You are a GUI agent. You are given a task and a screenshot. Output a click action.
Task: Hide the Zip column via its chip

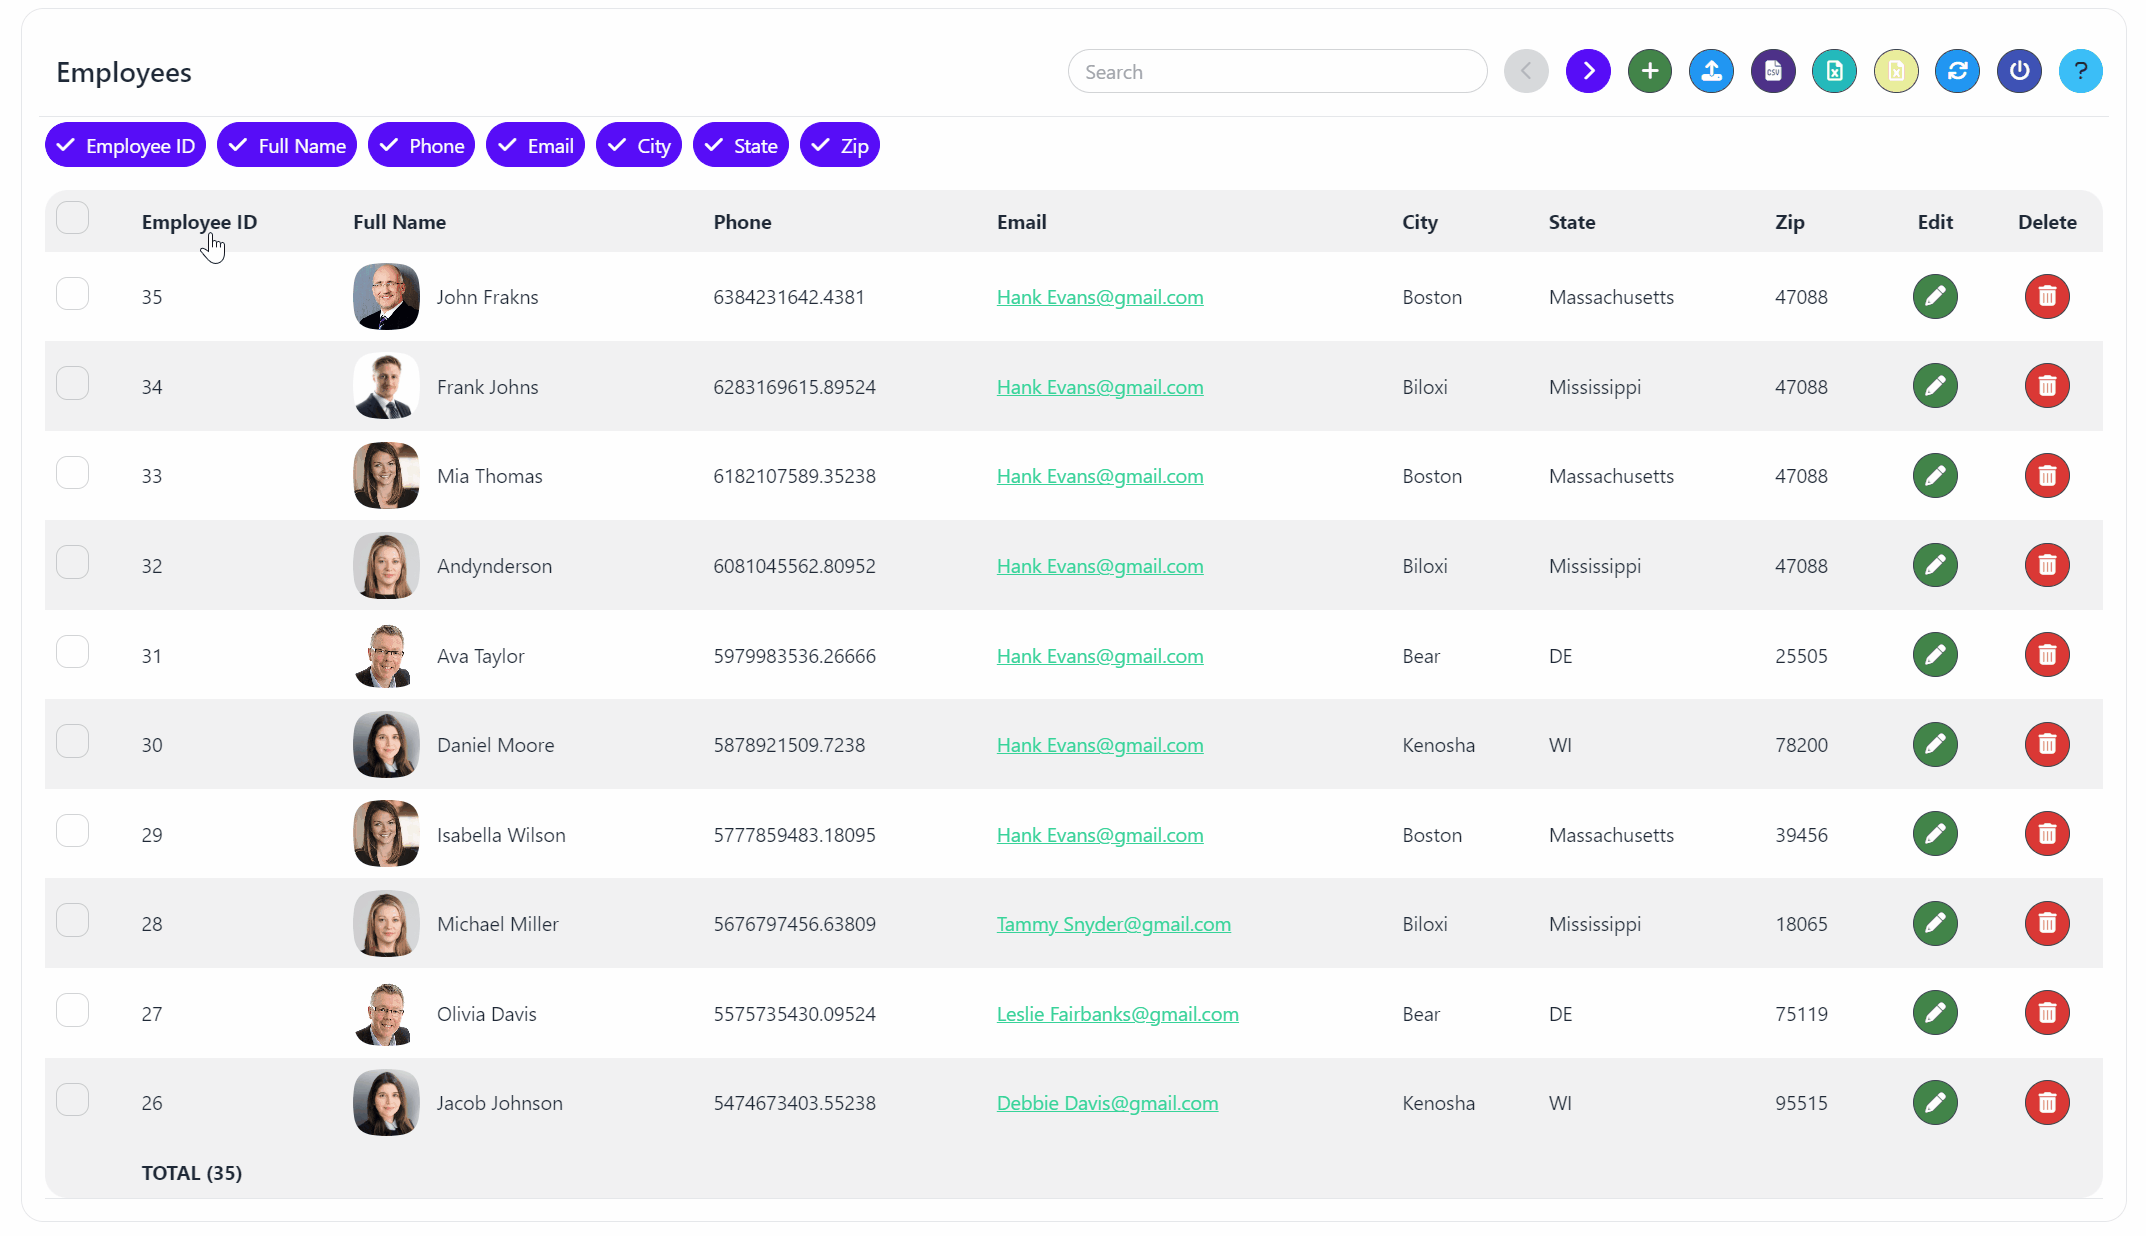839,146
